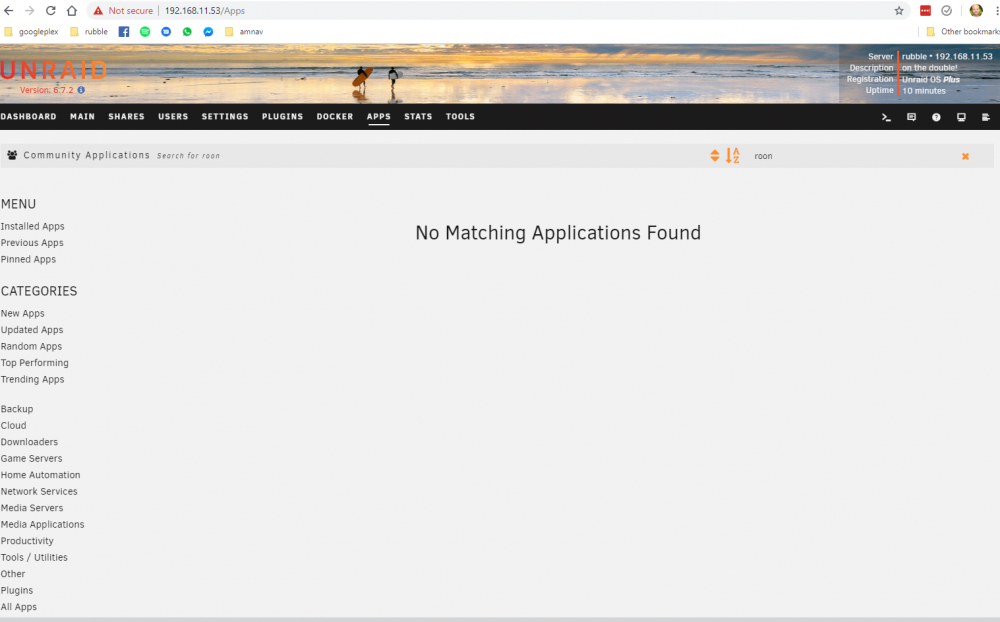Viewport: 1000px width, 622px height.
Task: Click the browser forward arrow
Action: (29, 11)
